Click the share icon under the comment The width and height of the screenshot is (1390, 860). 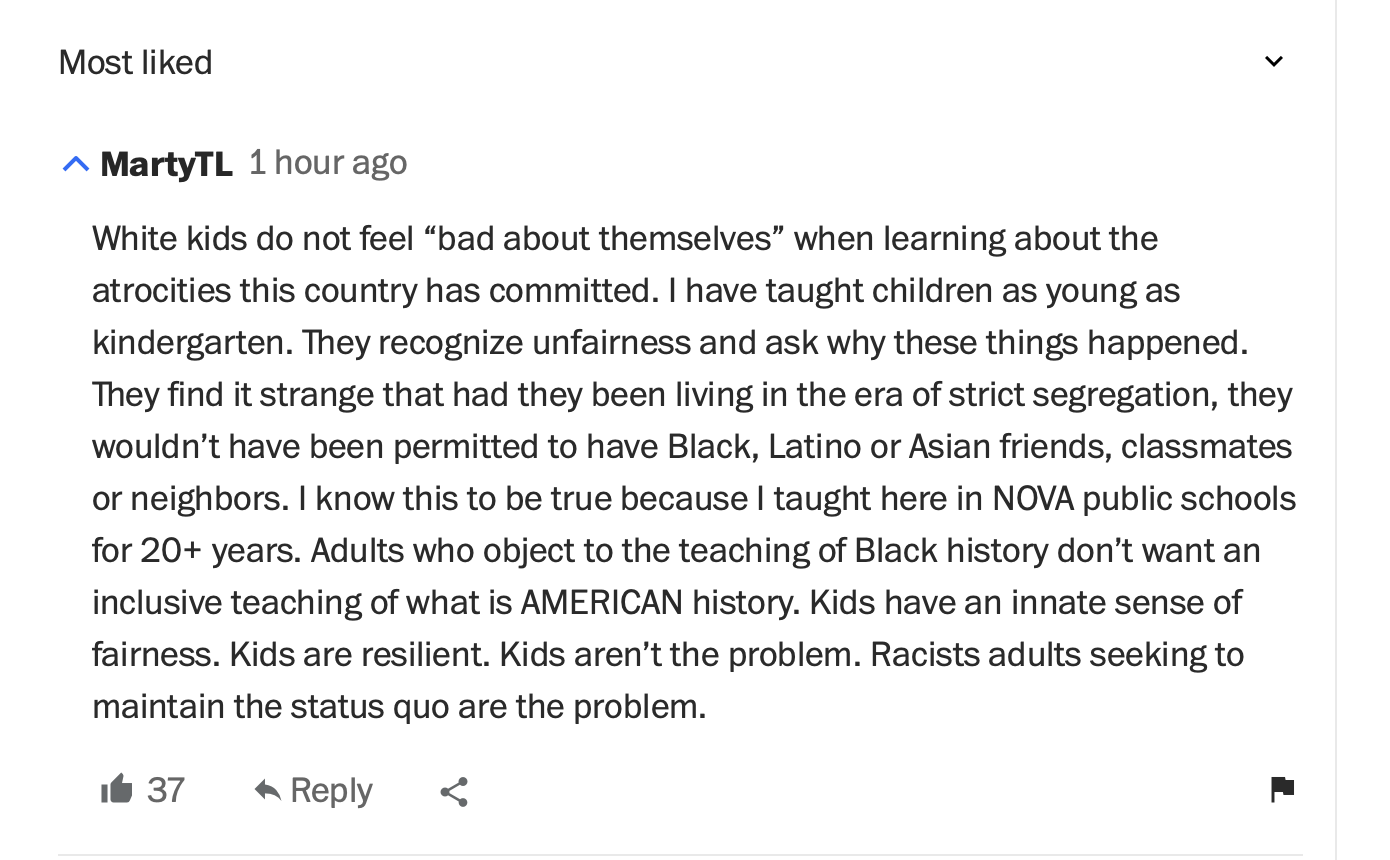click(x=454, y=792)
